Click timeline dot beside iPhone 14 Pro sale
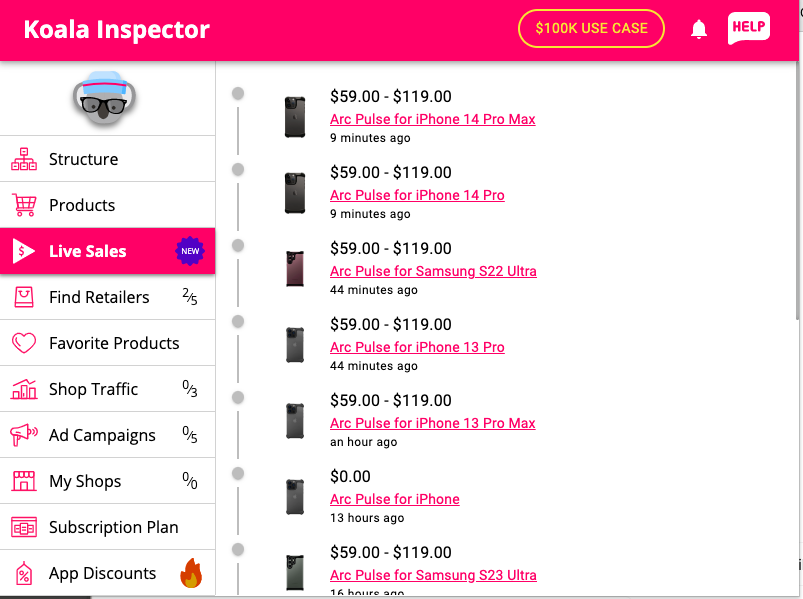The image size is (803, 599). [238, 169]
